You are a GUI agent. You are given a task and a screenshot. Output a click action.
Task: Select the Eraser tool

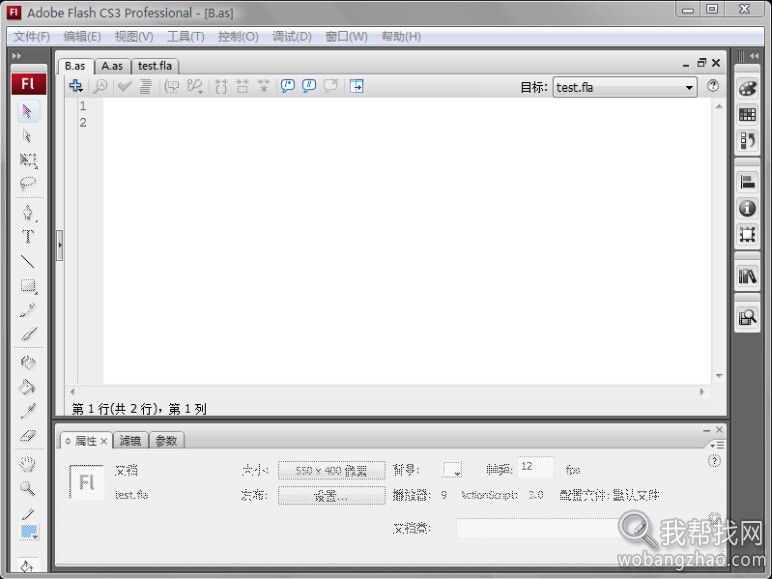click(28, 435)
